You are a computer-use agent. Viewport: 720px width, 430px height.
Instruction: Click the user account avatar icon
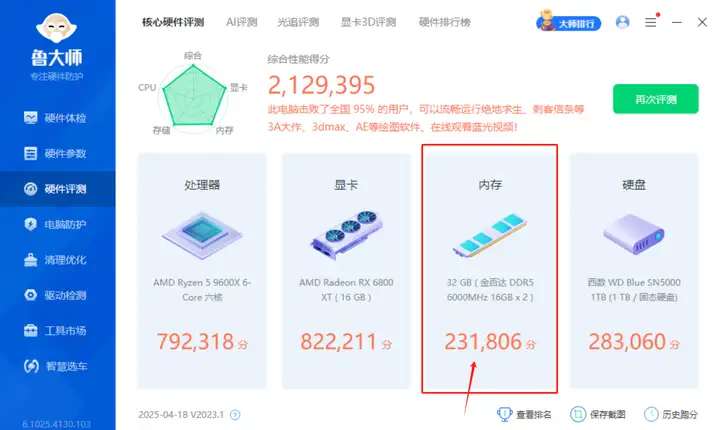point(623,22)
